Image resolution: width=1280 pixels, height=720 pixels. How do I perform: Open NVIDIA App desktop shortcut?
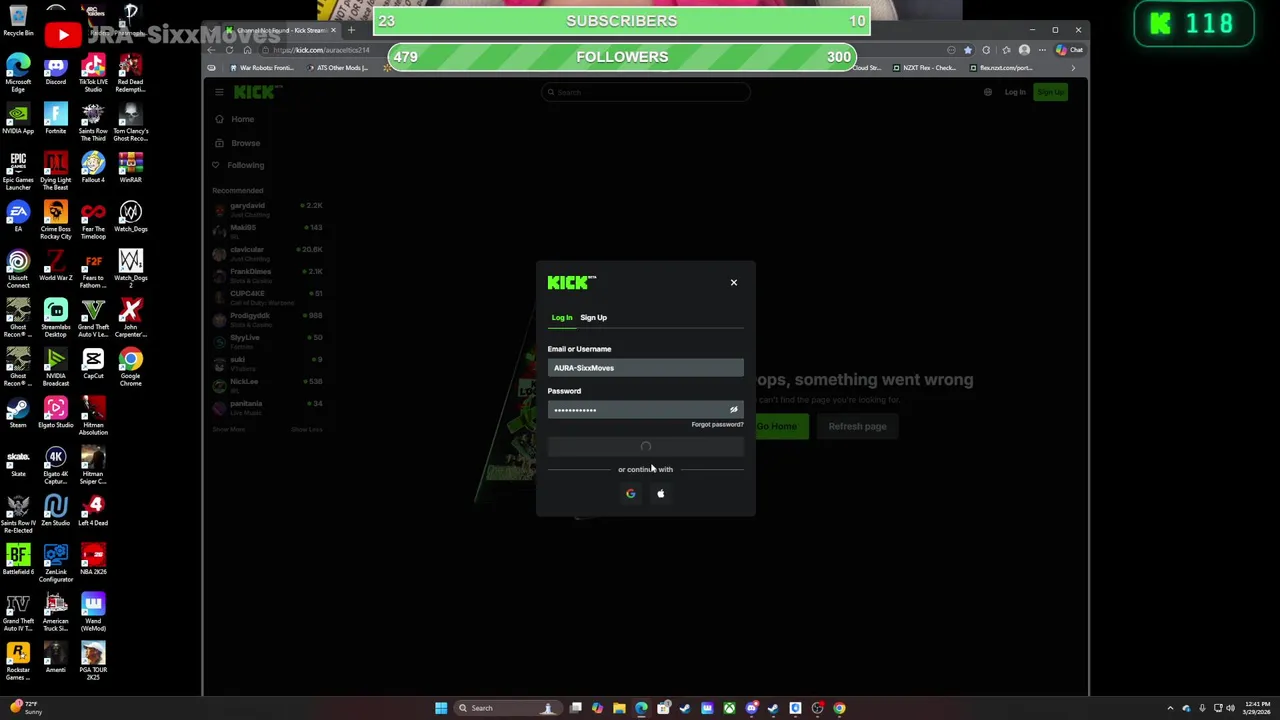point(18,120)
